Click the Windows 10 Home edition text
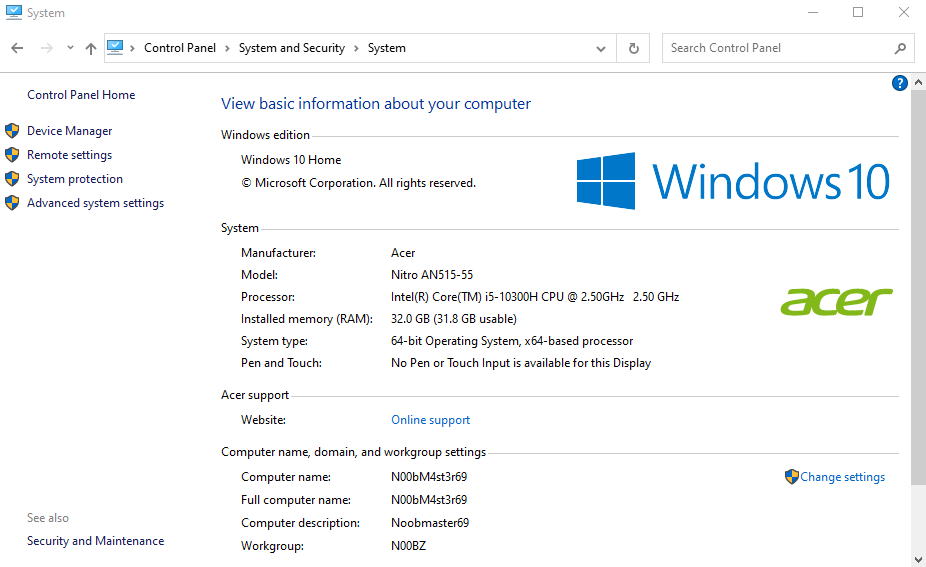The width and height of the screenshot is (926, 567). tap(291, 159)
